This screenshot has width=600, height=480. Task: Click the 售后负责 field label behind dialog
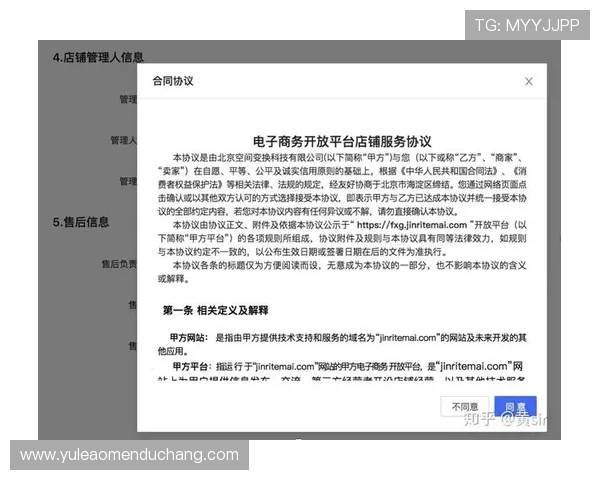119,264
